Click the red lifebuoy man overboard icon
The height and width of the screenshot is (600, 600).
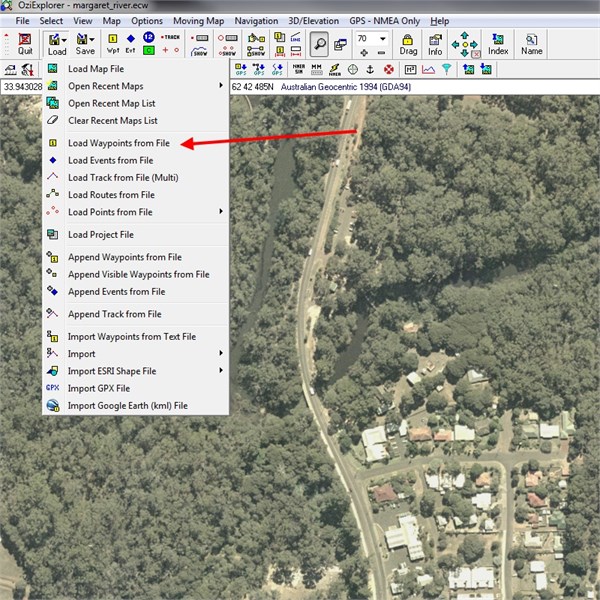coord(389,69)
